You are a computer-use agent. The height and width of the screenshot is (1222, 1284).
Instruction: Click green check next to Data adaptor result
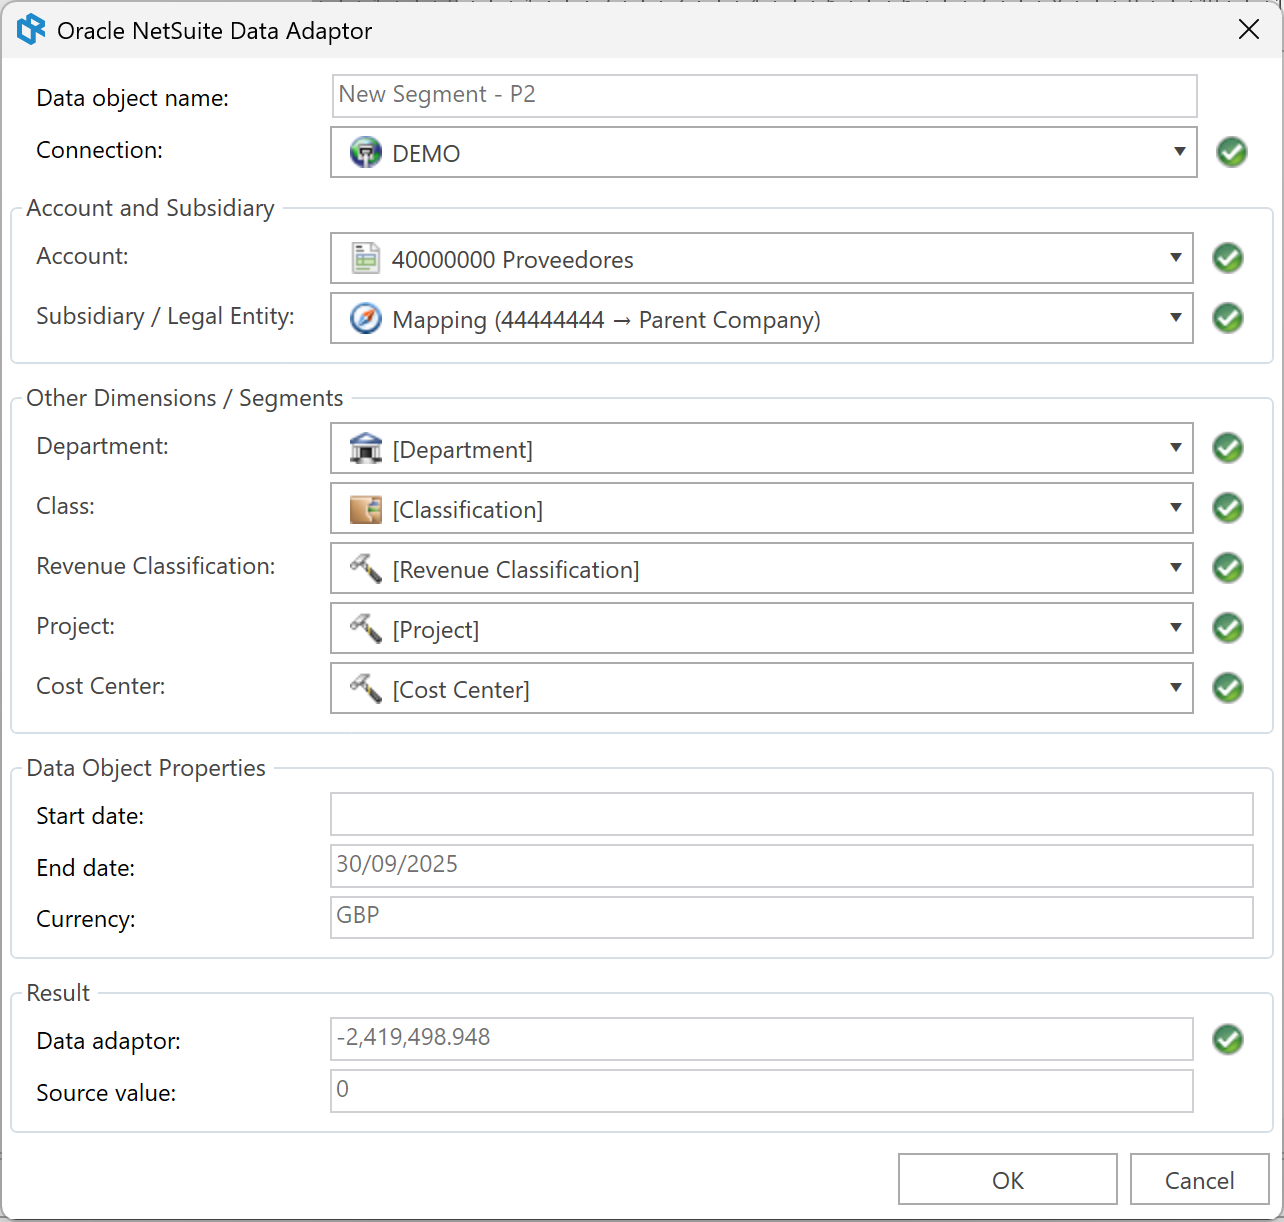coord(1228,1040)
